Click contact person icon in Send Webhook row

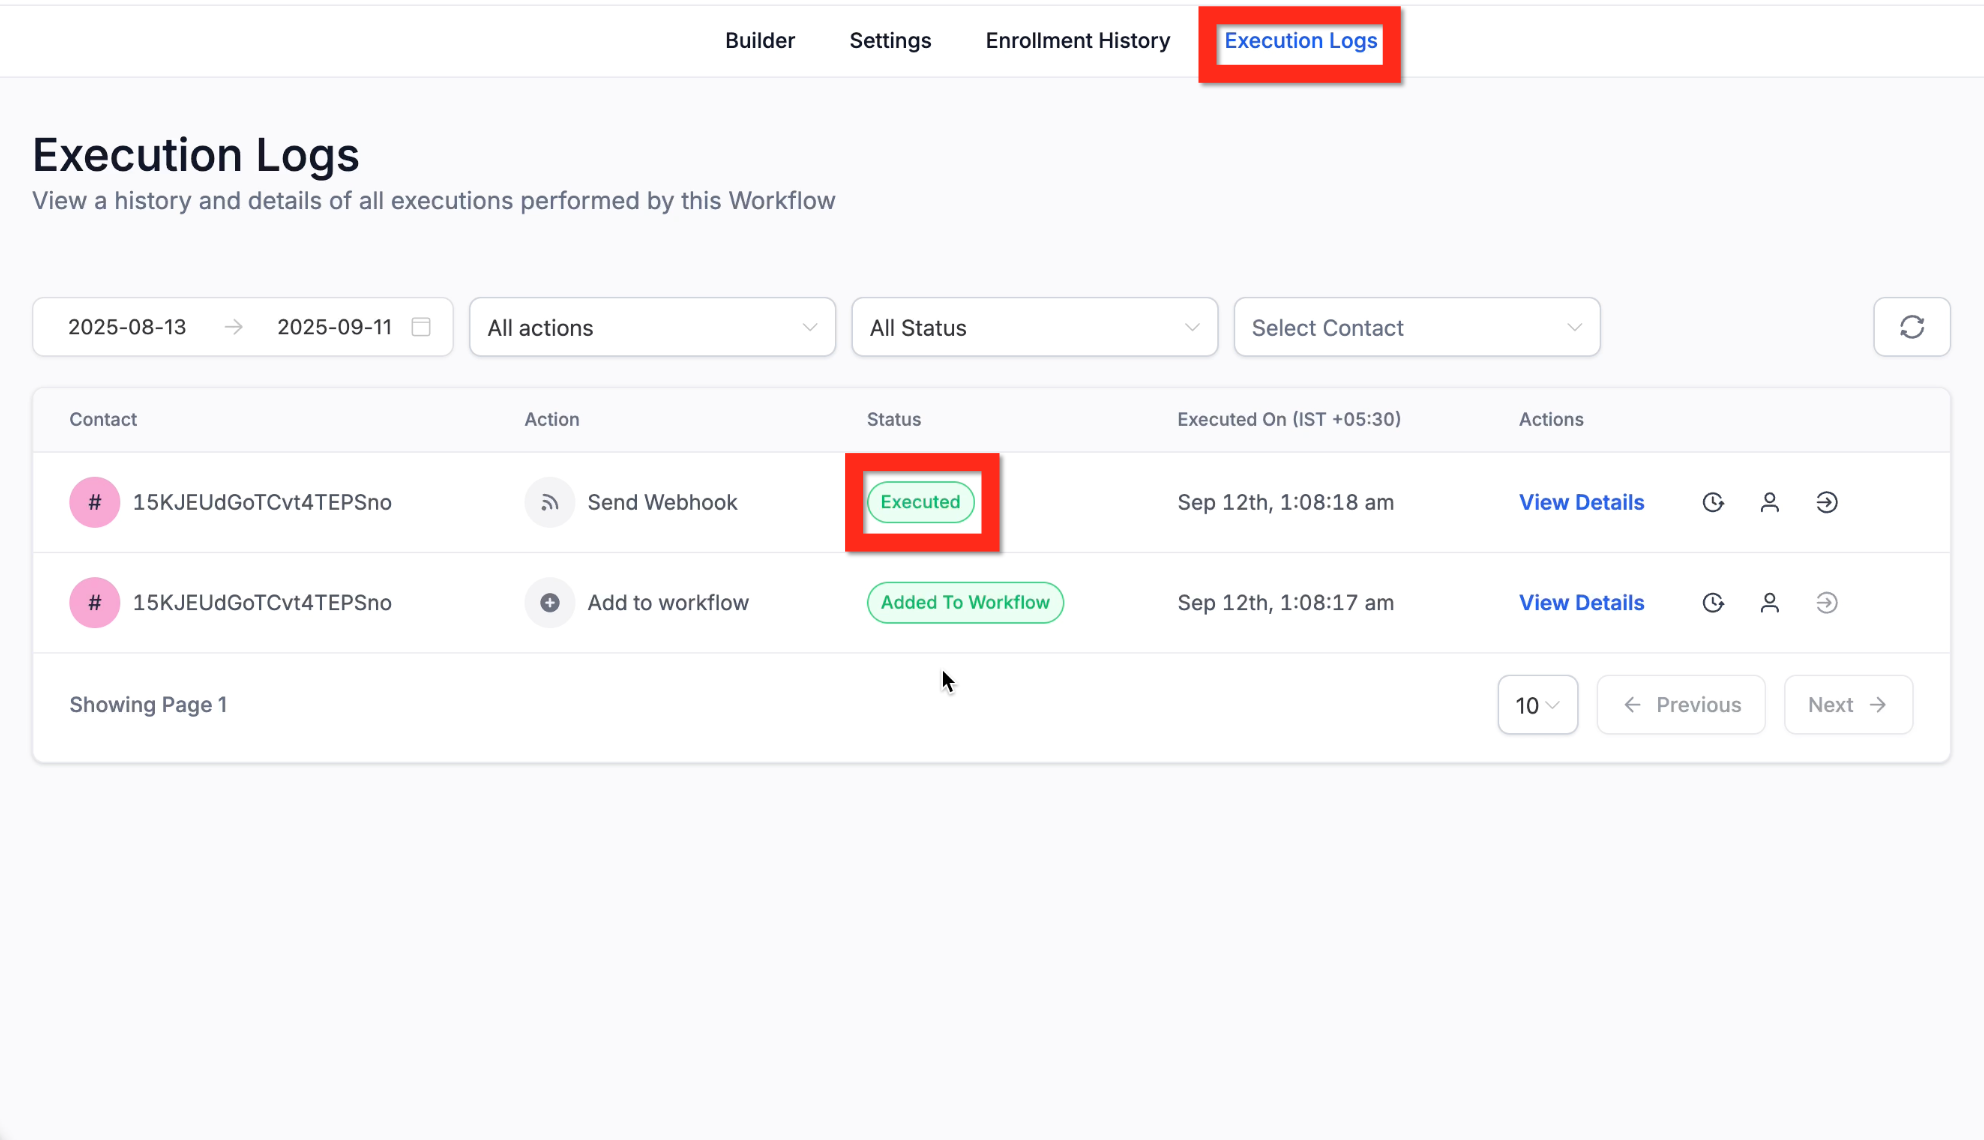coord(1769,502)
